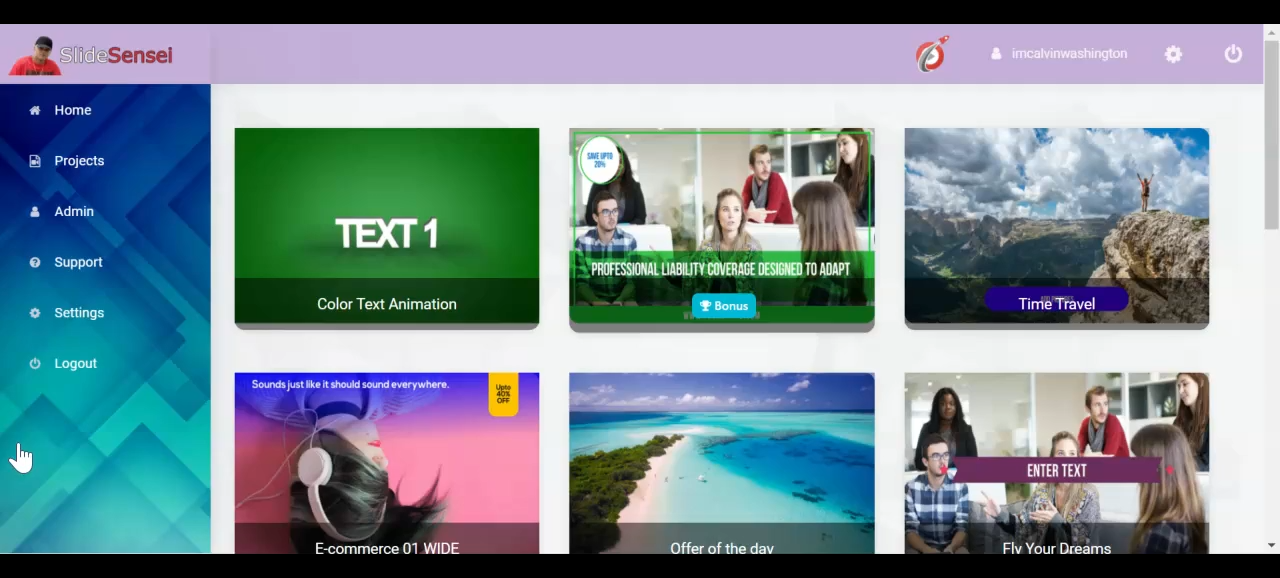1280x578 pixels.
Task: Click the blue Bonus badge button
Action: point(724,306)
